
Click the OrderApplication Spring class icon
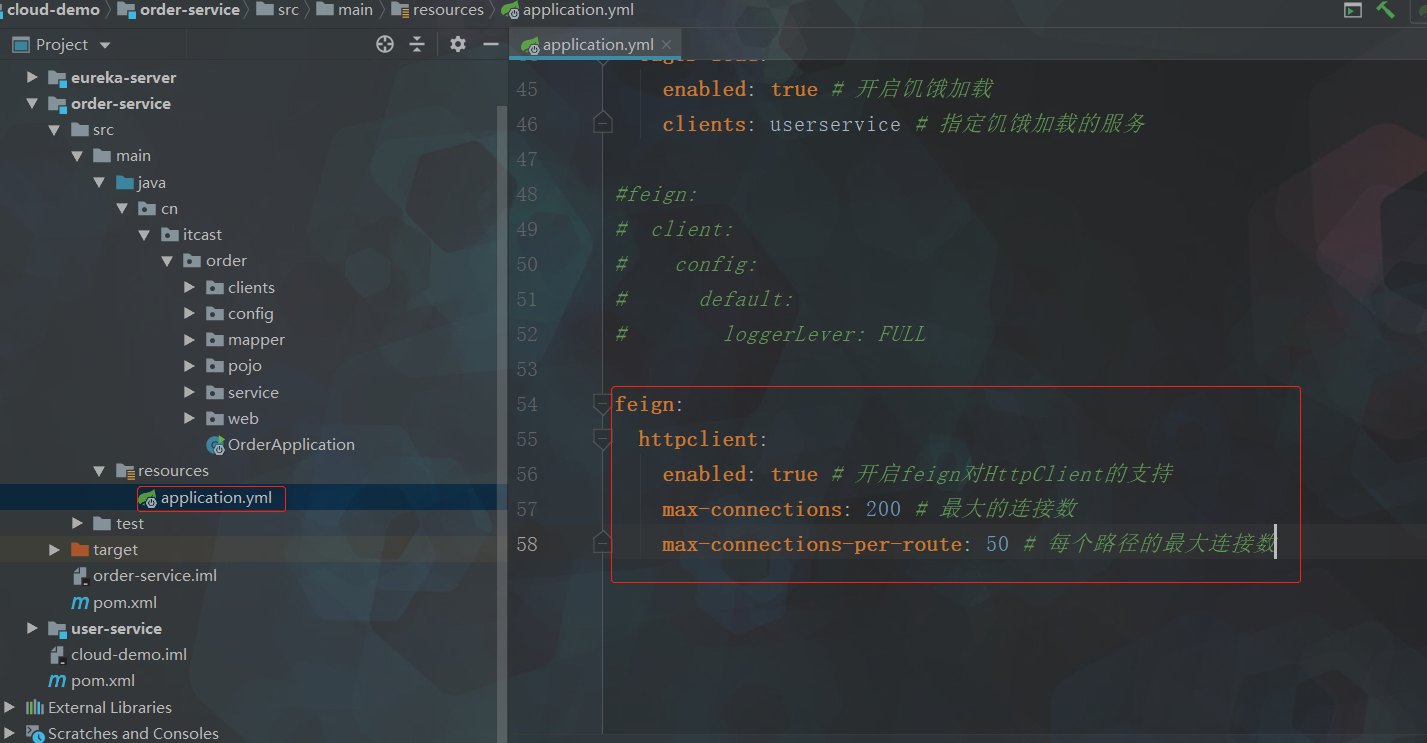click(215, 445)
